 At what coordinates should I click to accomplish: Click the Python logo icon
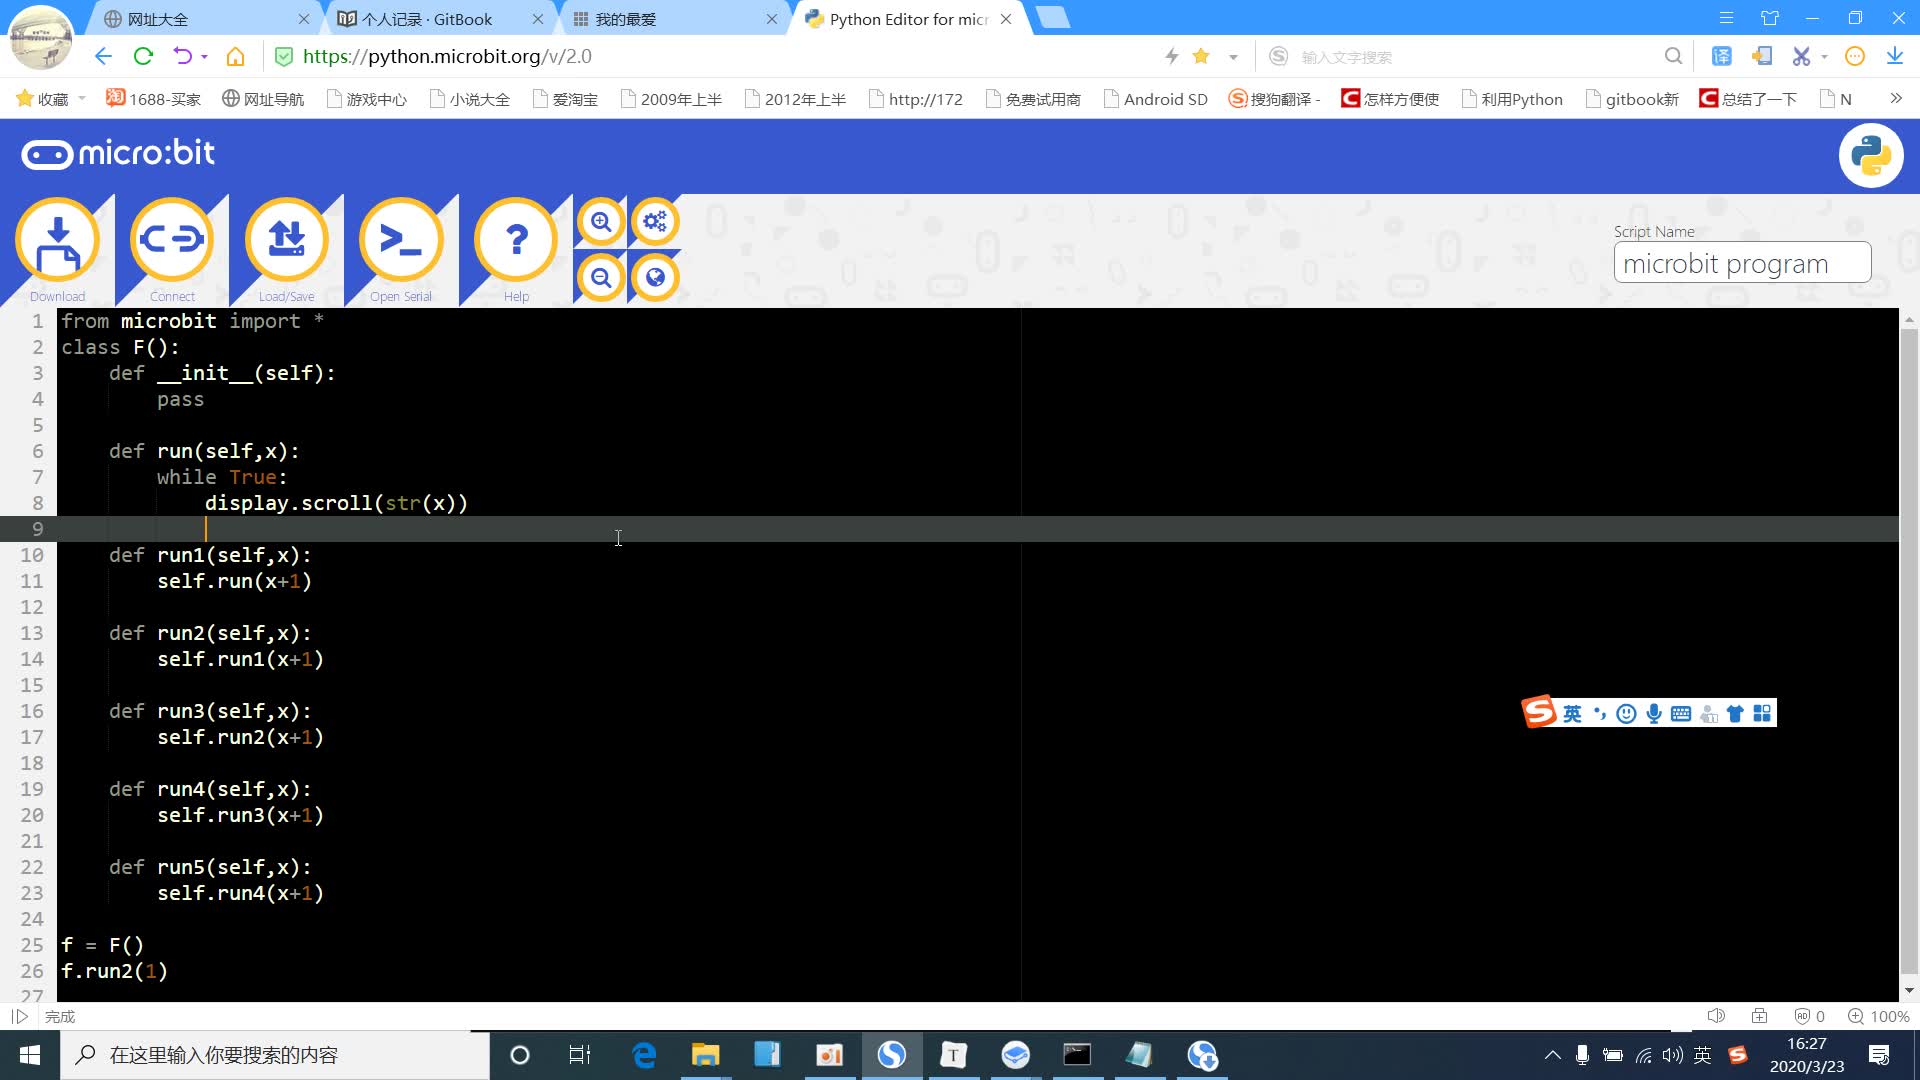pyautogui.click(x=1870, y=156)
